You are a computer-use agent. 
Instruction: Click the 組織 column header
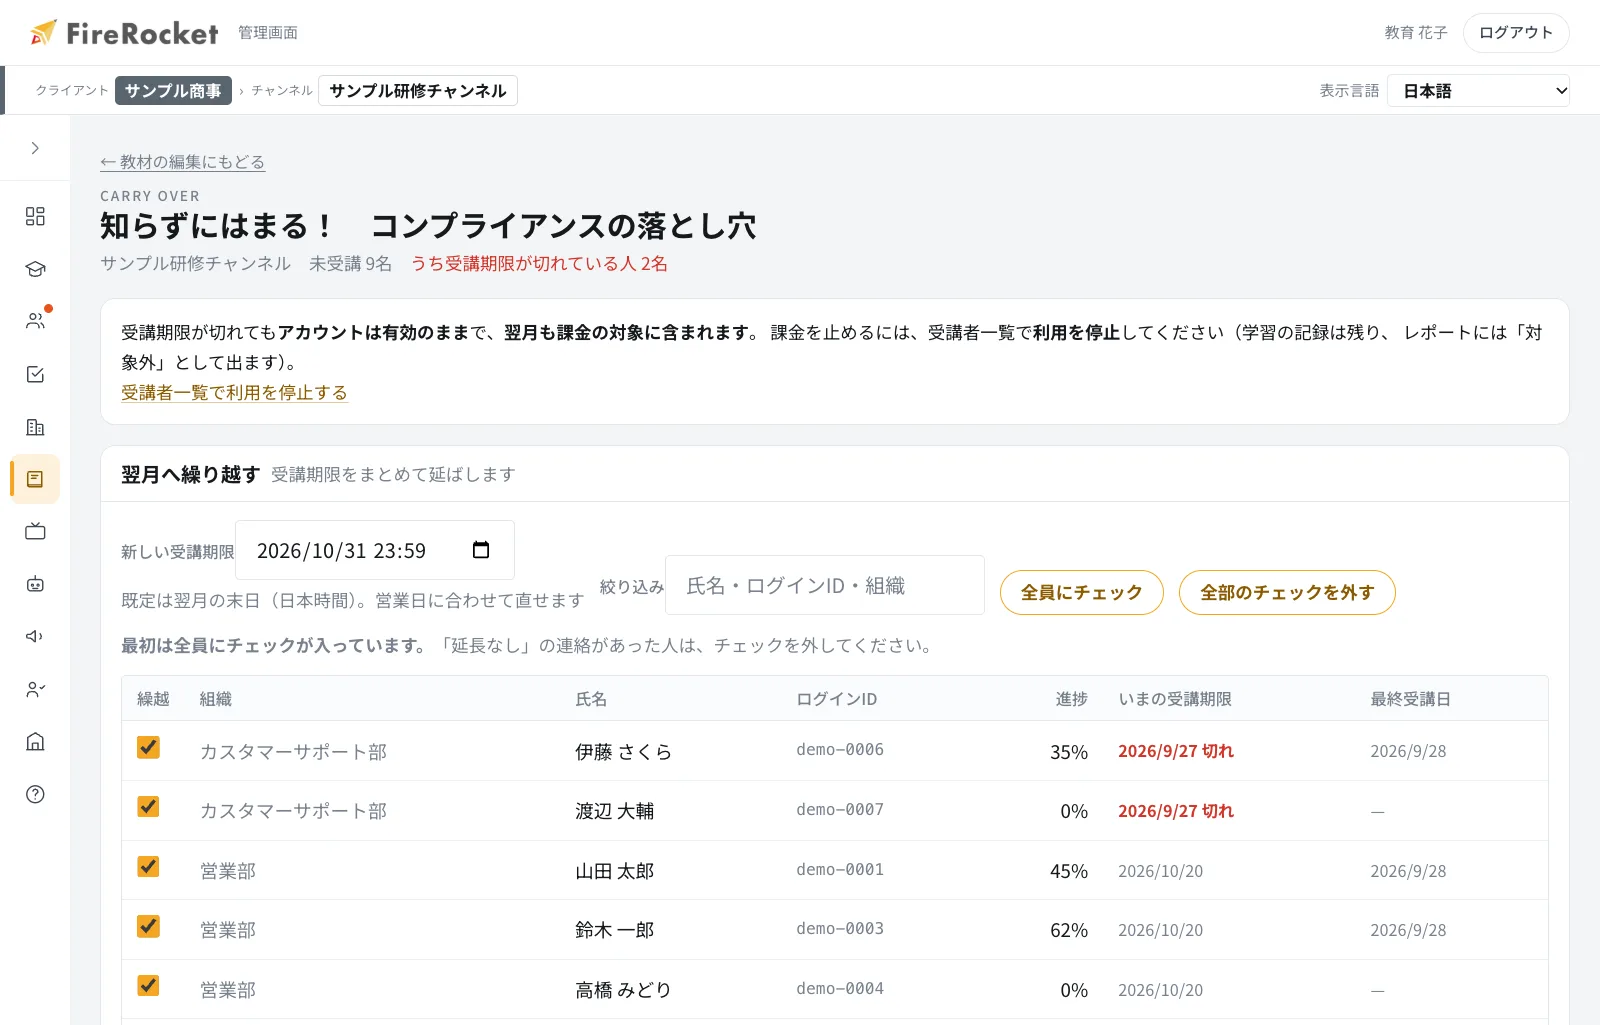(x=216, y=699)
